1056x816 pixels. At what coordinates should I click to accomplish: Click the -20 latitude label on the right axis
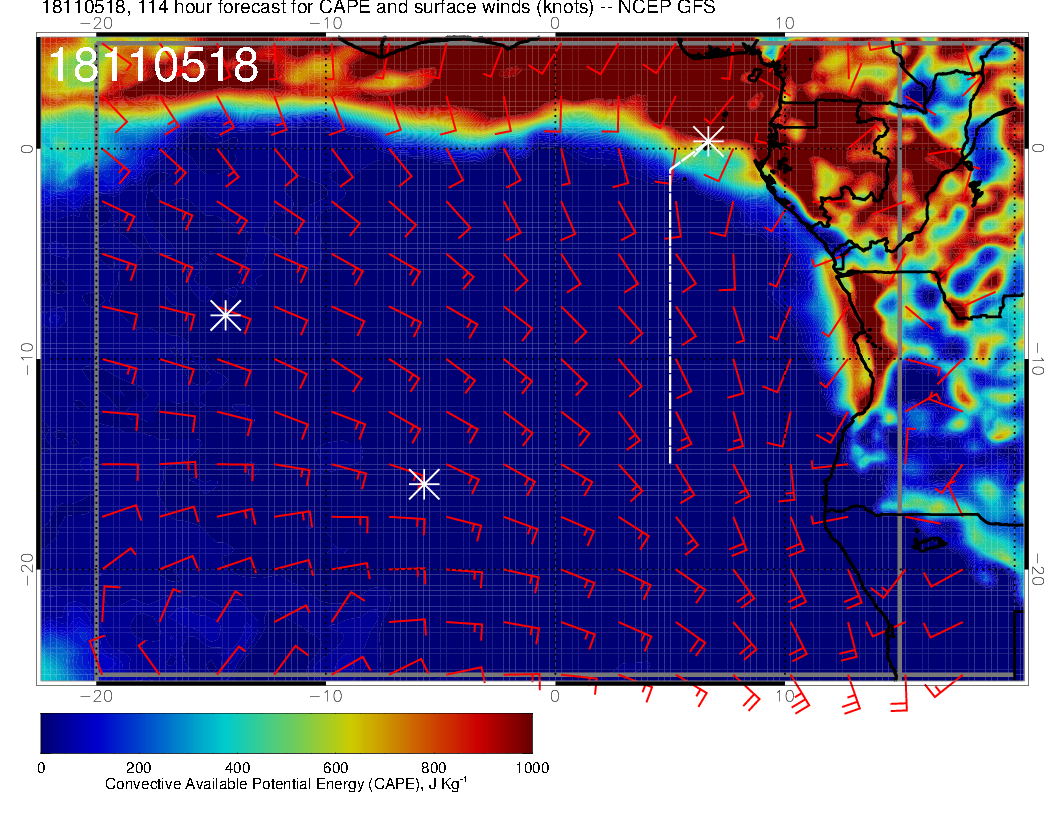1039,570
